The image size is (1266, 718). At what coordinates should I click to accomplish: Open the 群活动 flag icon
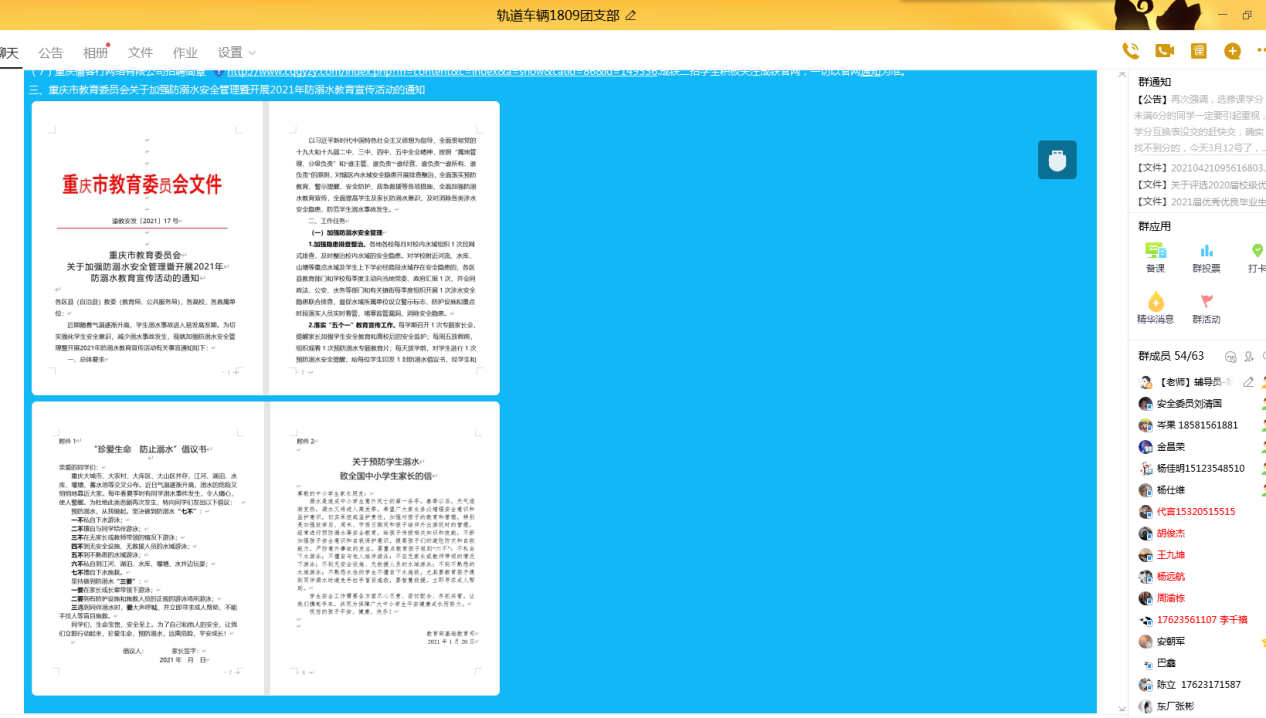(x=1206, y=309)
